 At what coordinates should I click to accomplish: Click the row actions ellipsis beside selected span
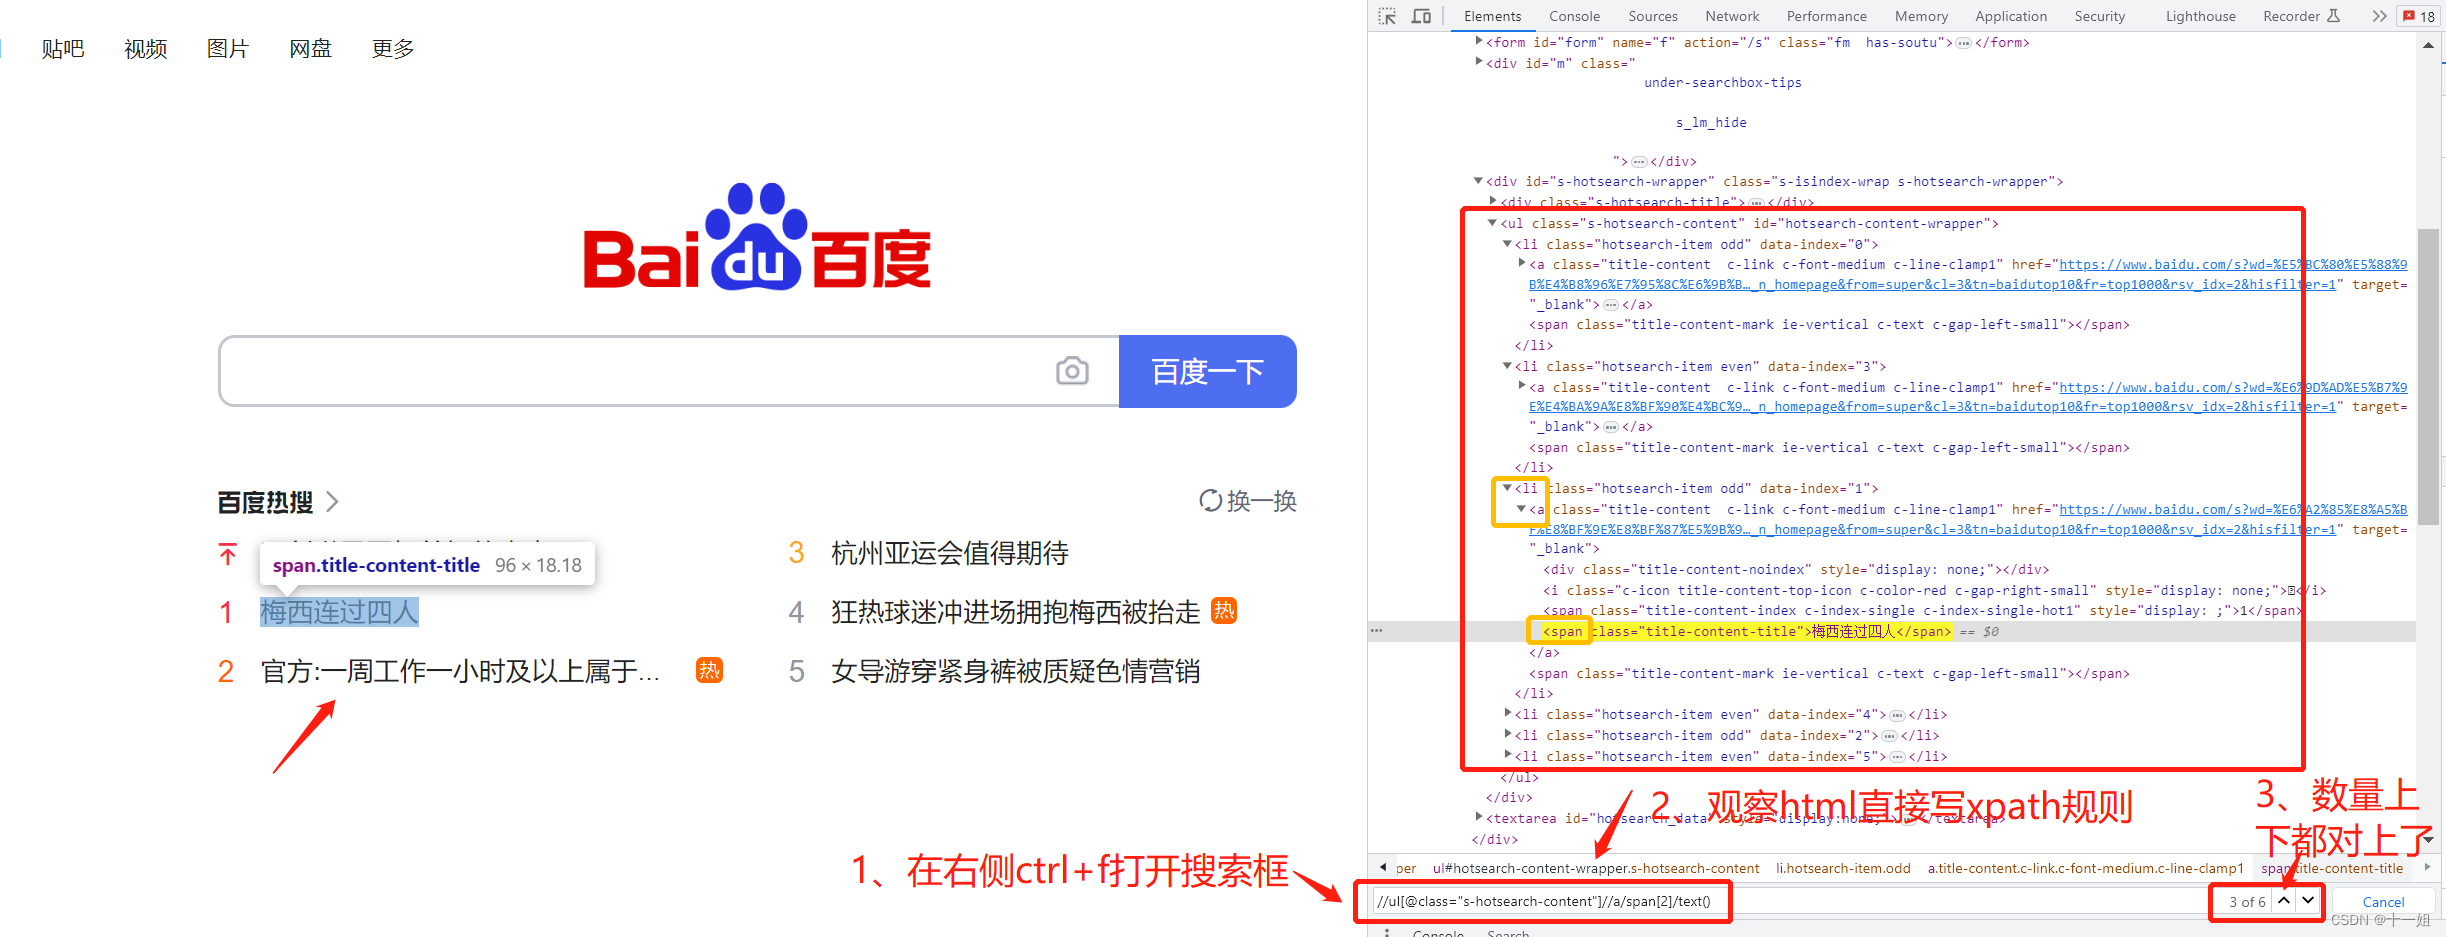1377,631
